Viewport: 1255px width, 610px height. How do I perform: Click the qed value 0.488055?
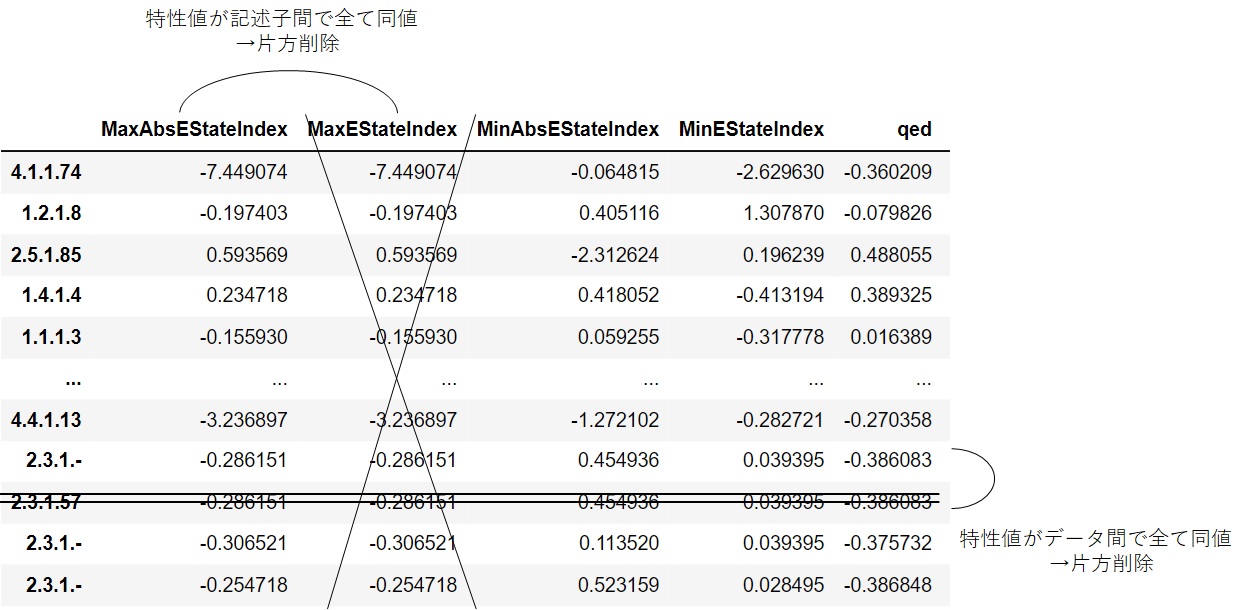click(x=890, y=255)
